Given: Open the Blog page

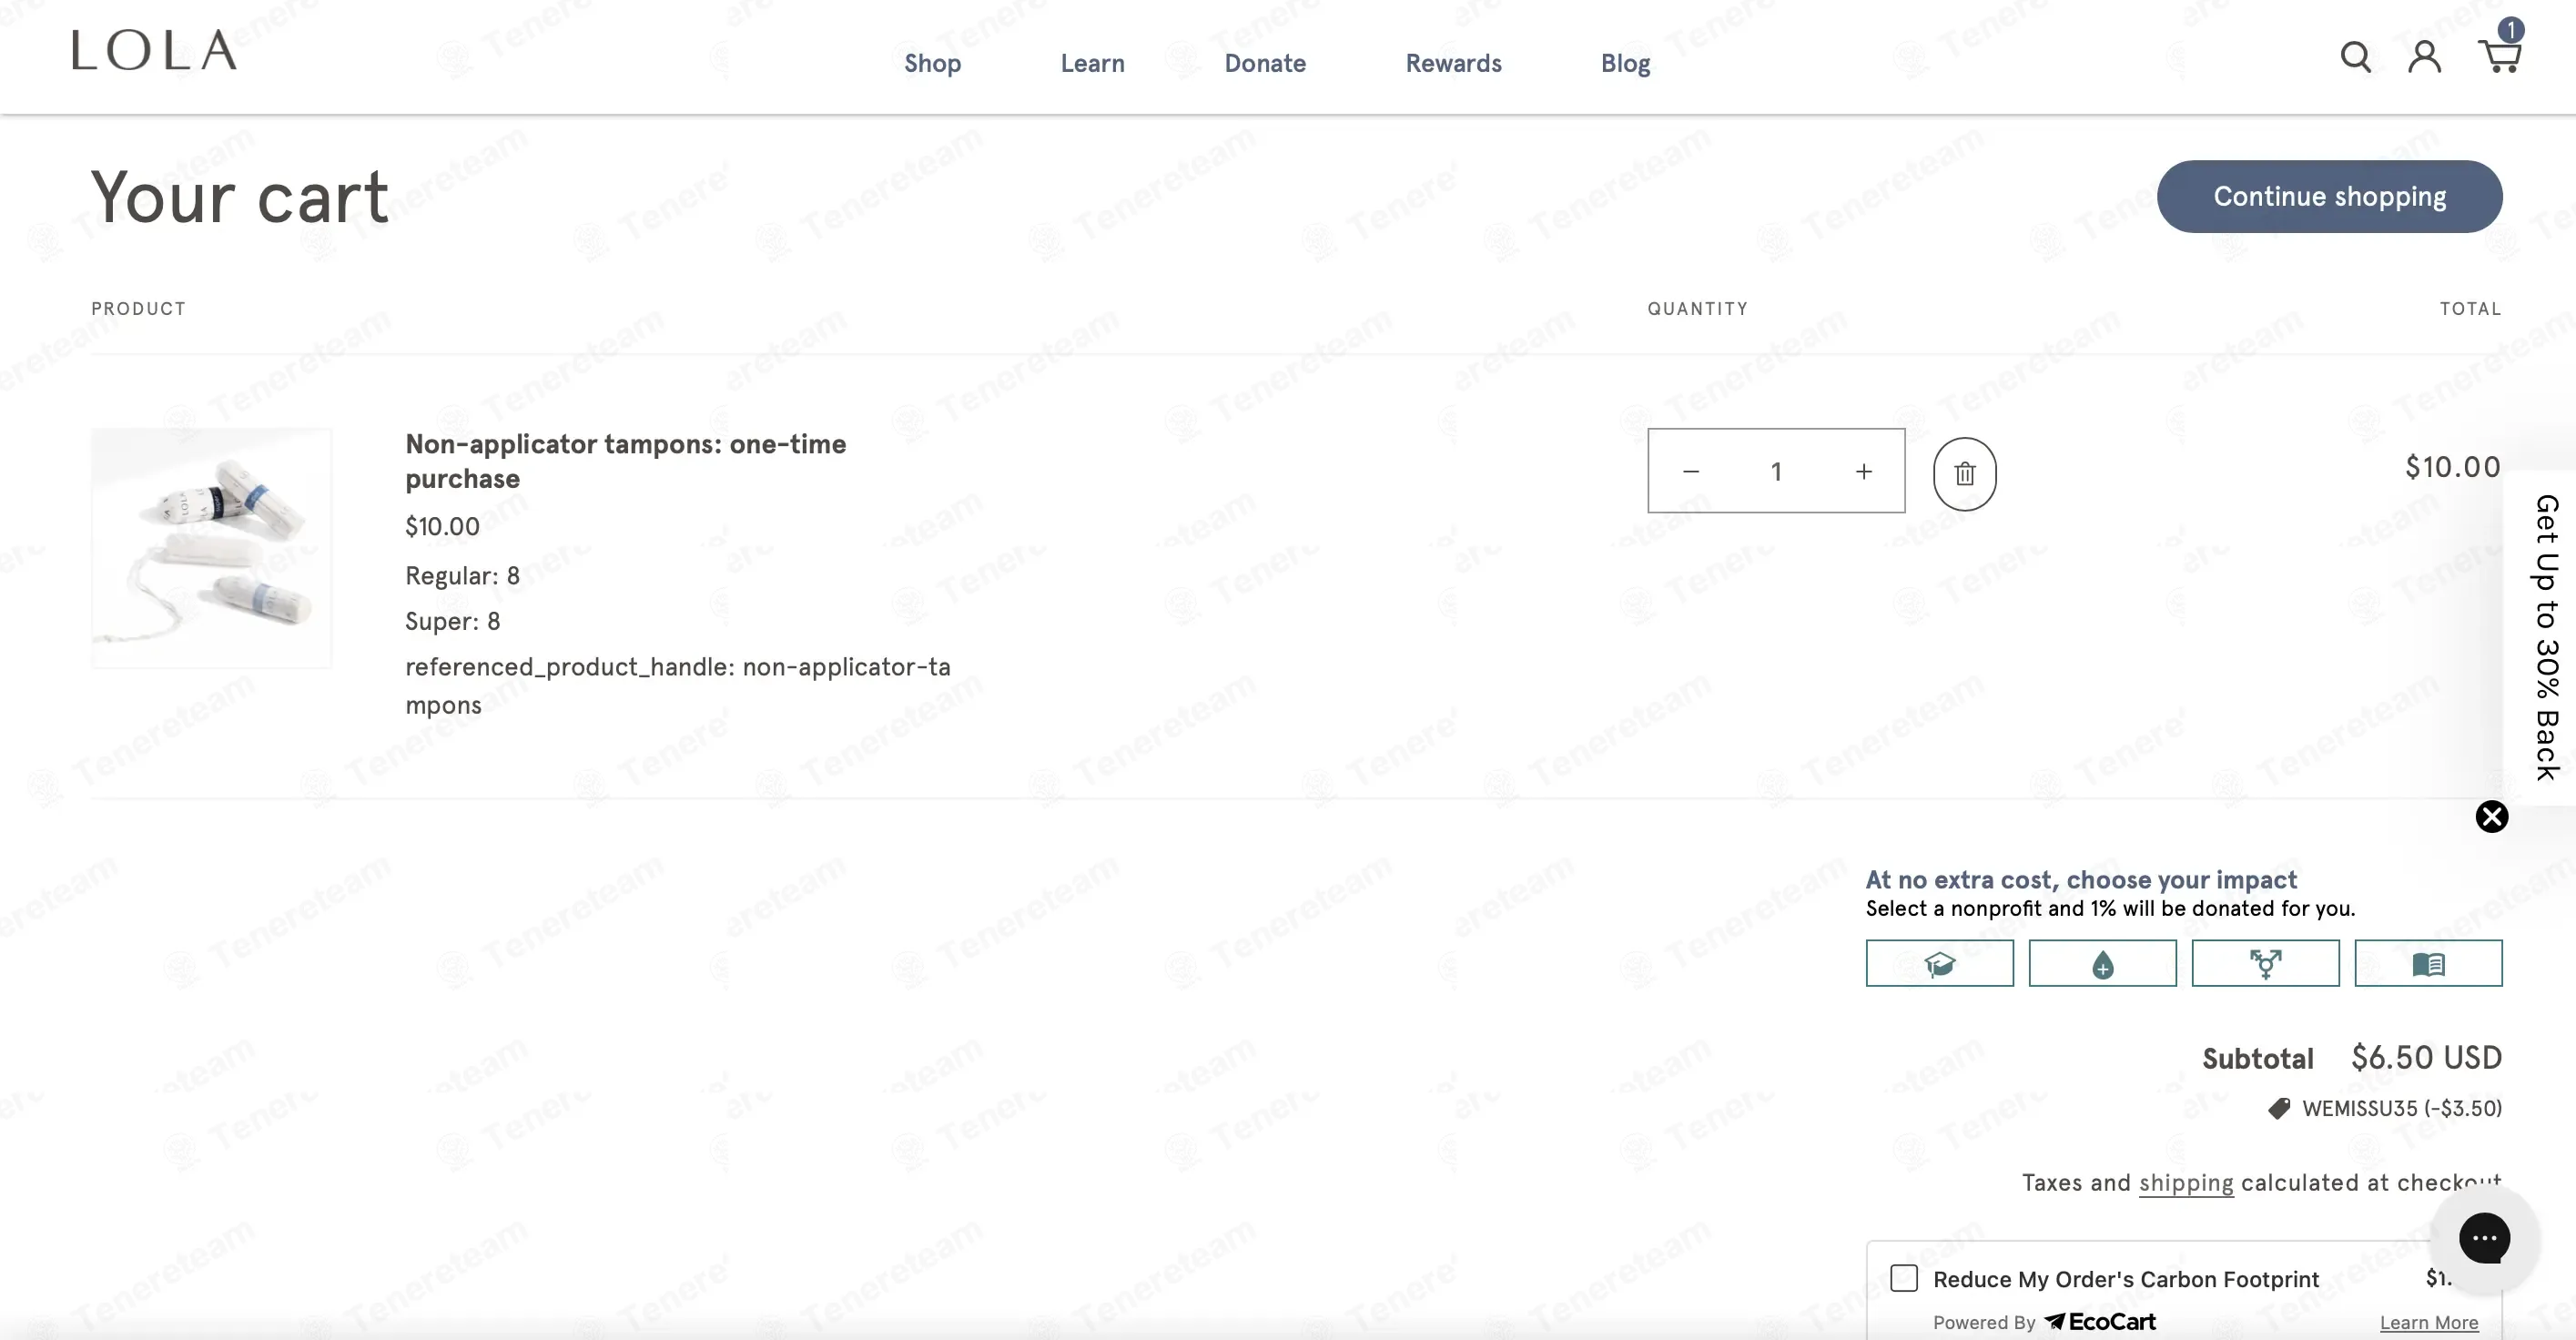Looking at the screenshot, I should [x=1625, y=63].
